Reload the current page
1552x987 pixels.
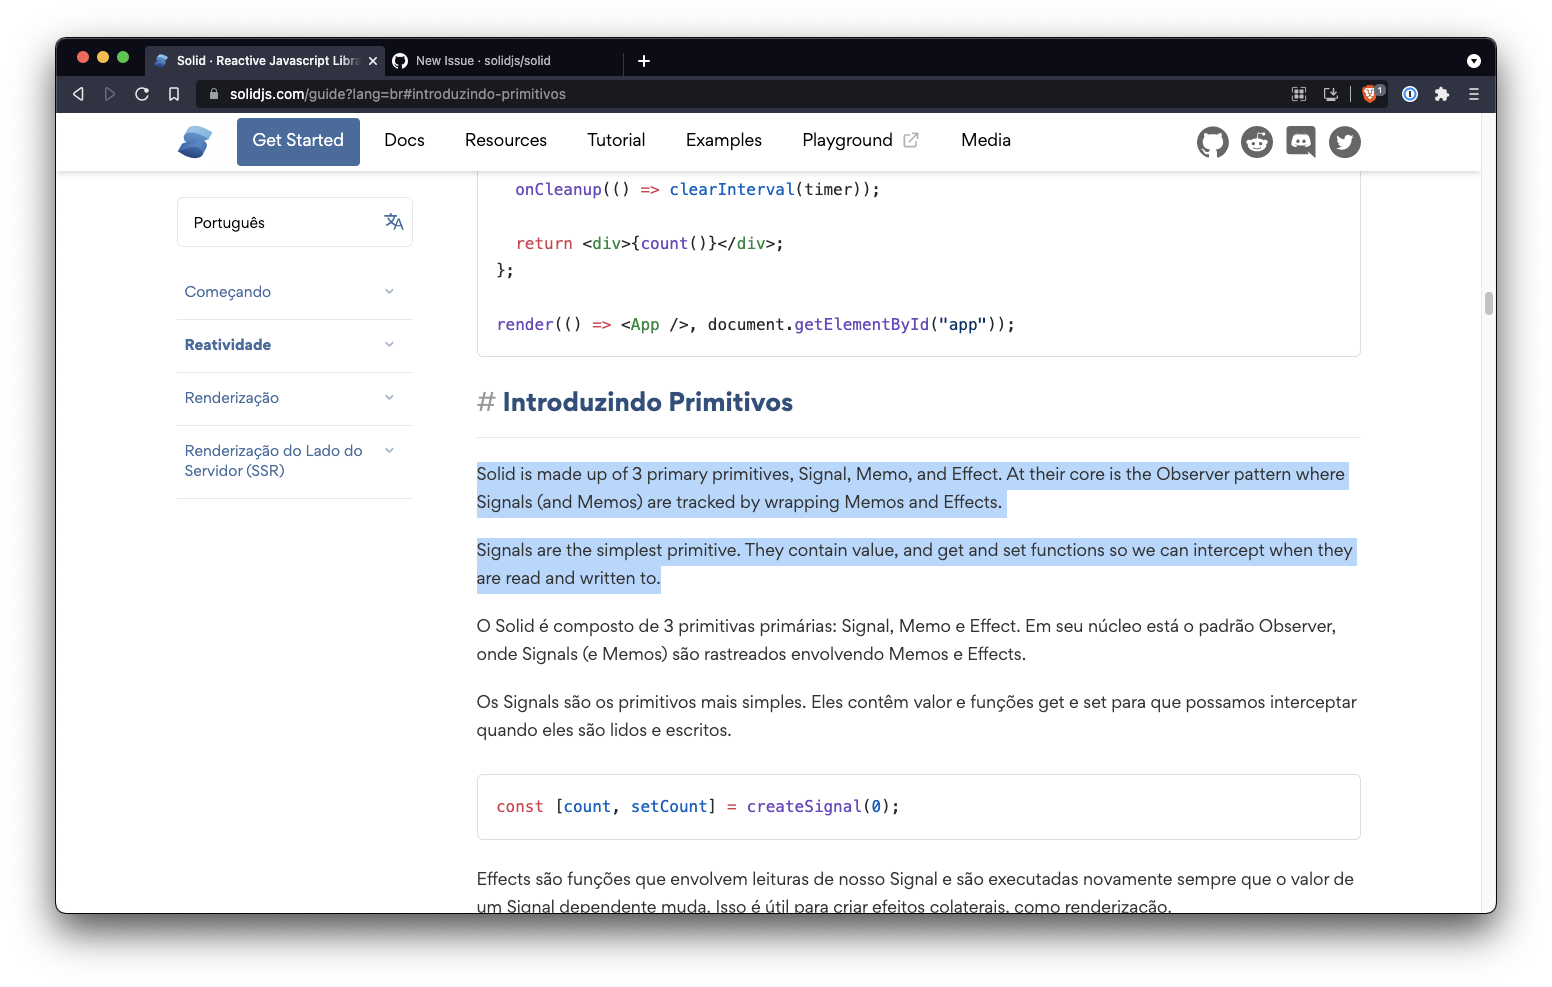tap(142, 93)
